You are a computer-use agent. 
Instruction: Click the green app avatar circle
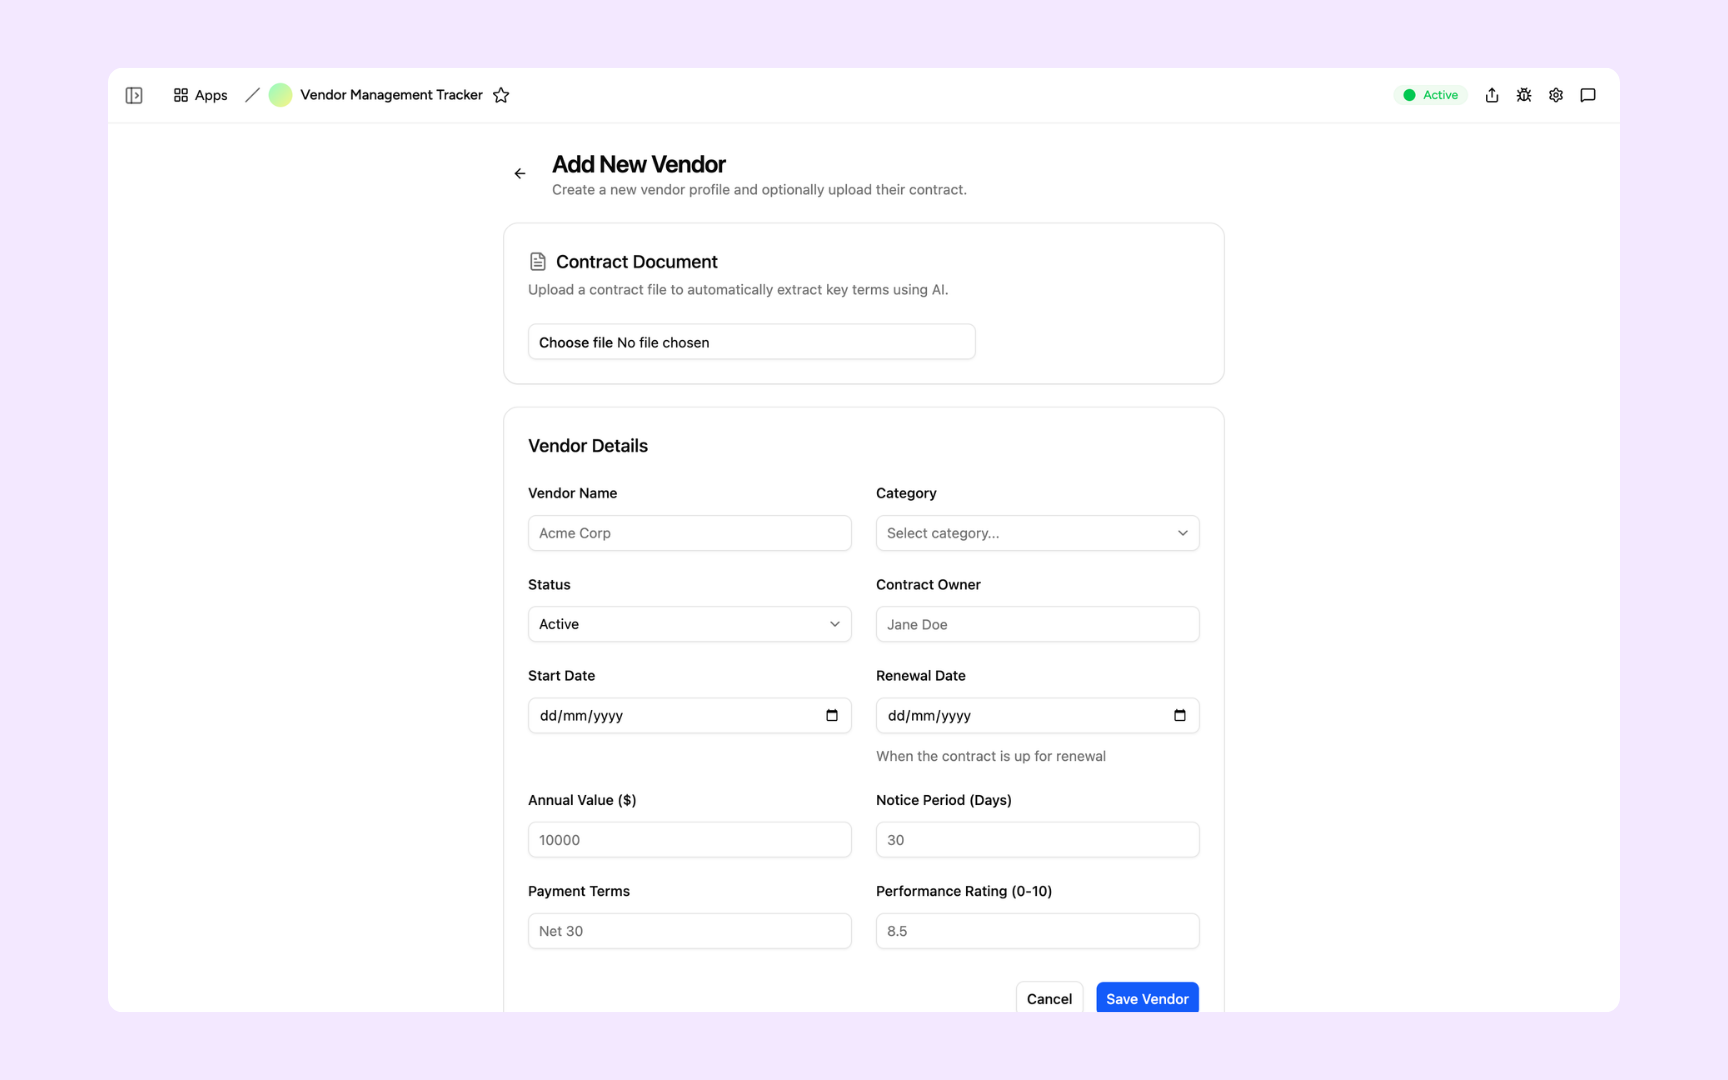click(x=280, y=95)
